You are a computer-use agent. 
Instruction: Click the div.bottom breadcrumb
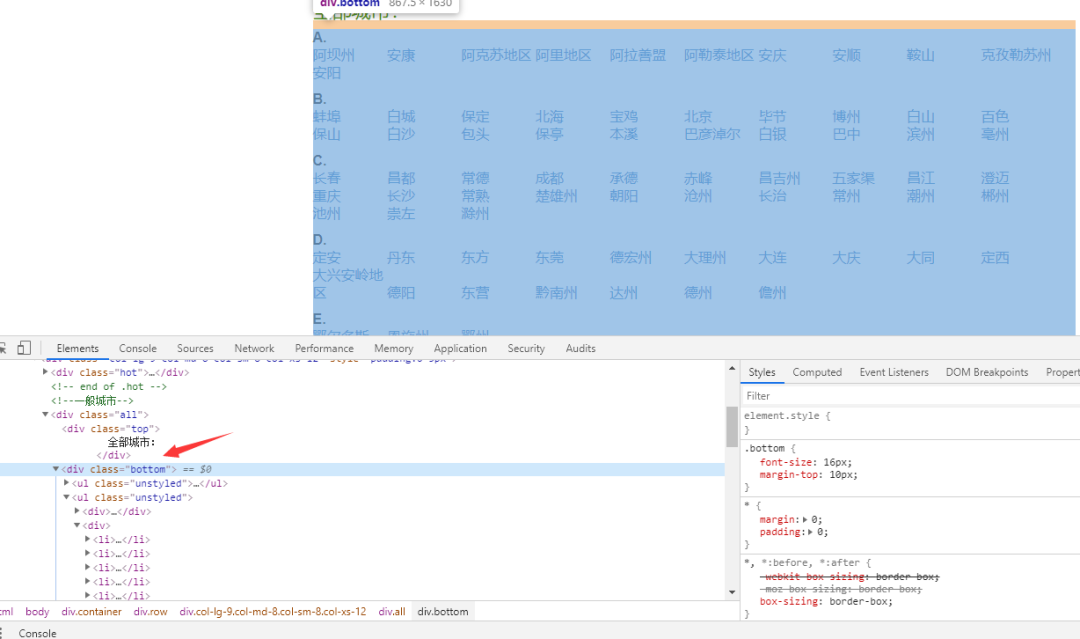(x=443, y=611)
